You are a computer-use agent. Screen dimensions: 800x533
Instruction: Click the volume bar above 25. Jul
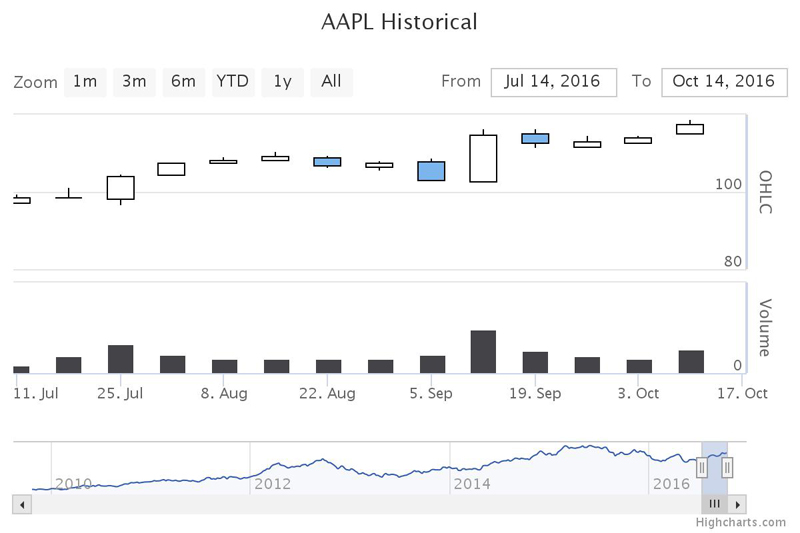[x=120, y=359]
